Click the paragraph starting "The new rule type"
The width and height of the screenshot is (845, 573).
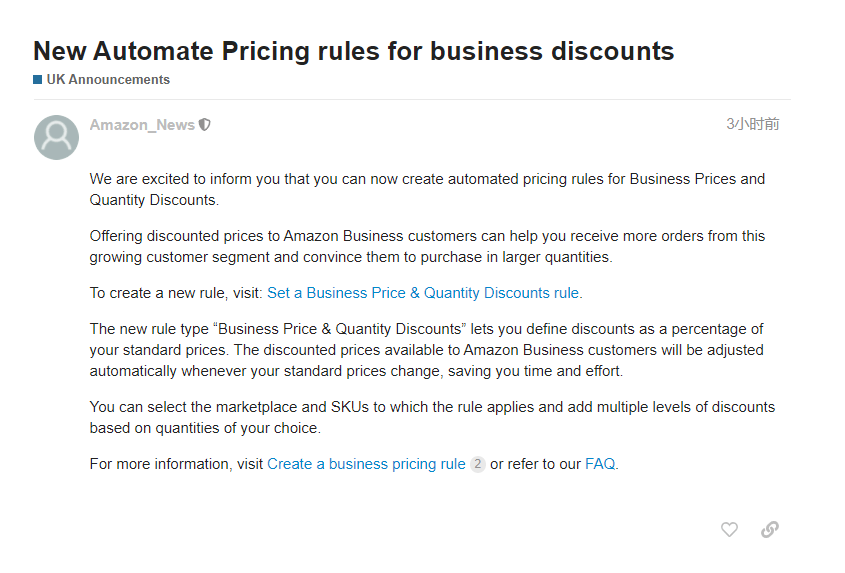(427, 350)
